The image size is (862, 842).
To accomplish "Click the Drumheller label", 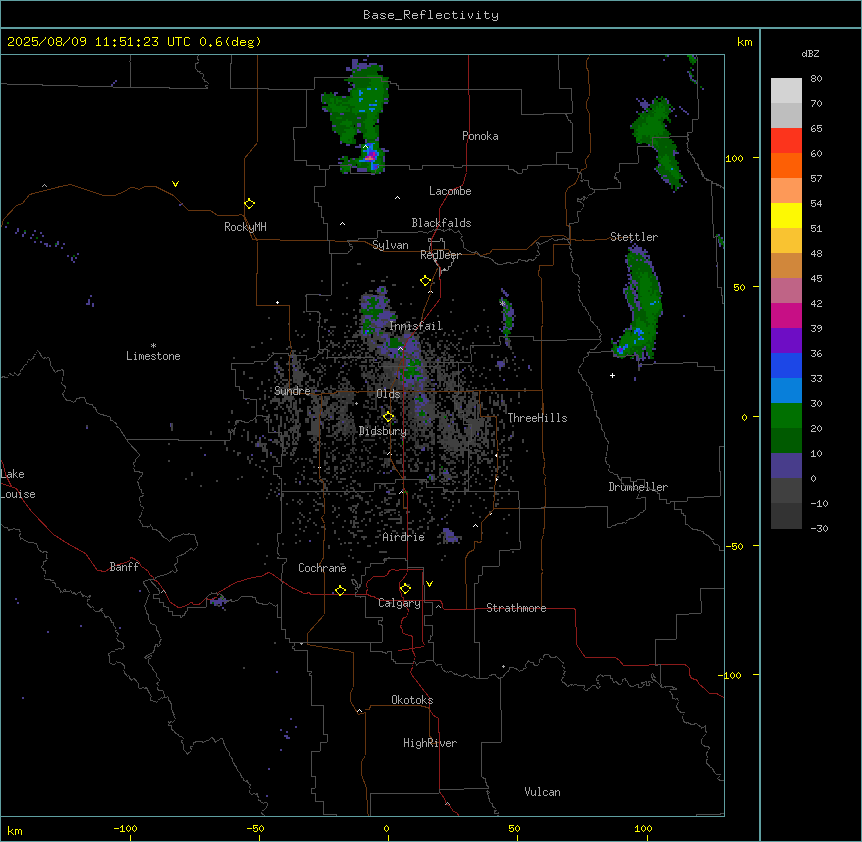I will [x=638, y=487].
